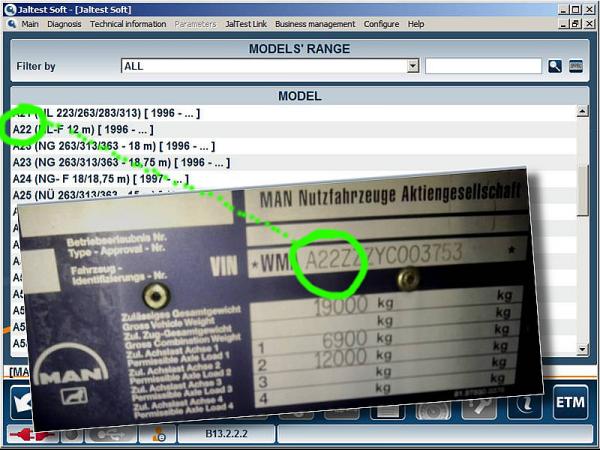Screen dimensions: 600x450
Task: Select 'A24 (NG- F 18/18,75 m)' model row
Action: pos(293,179)
